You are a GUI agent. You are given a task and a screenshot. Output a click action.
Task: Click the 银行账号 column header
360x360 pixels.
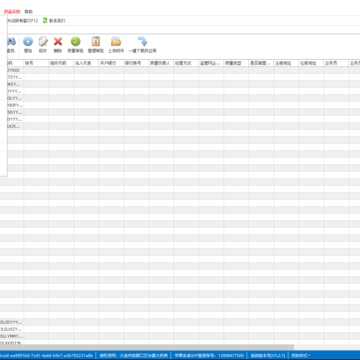136,63
